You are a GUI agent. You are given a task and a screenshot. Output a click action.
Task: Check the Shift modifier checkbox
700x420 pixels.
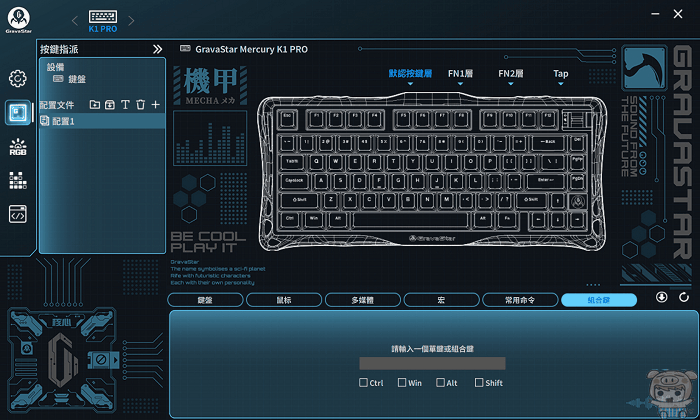click(x=479, y=382)
